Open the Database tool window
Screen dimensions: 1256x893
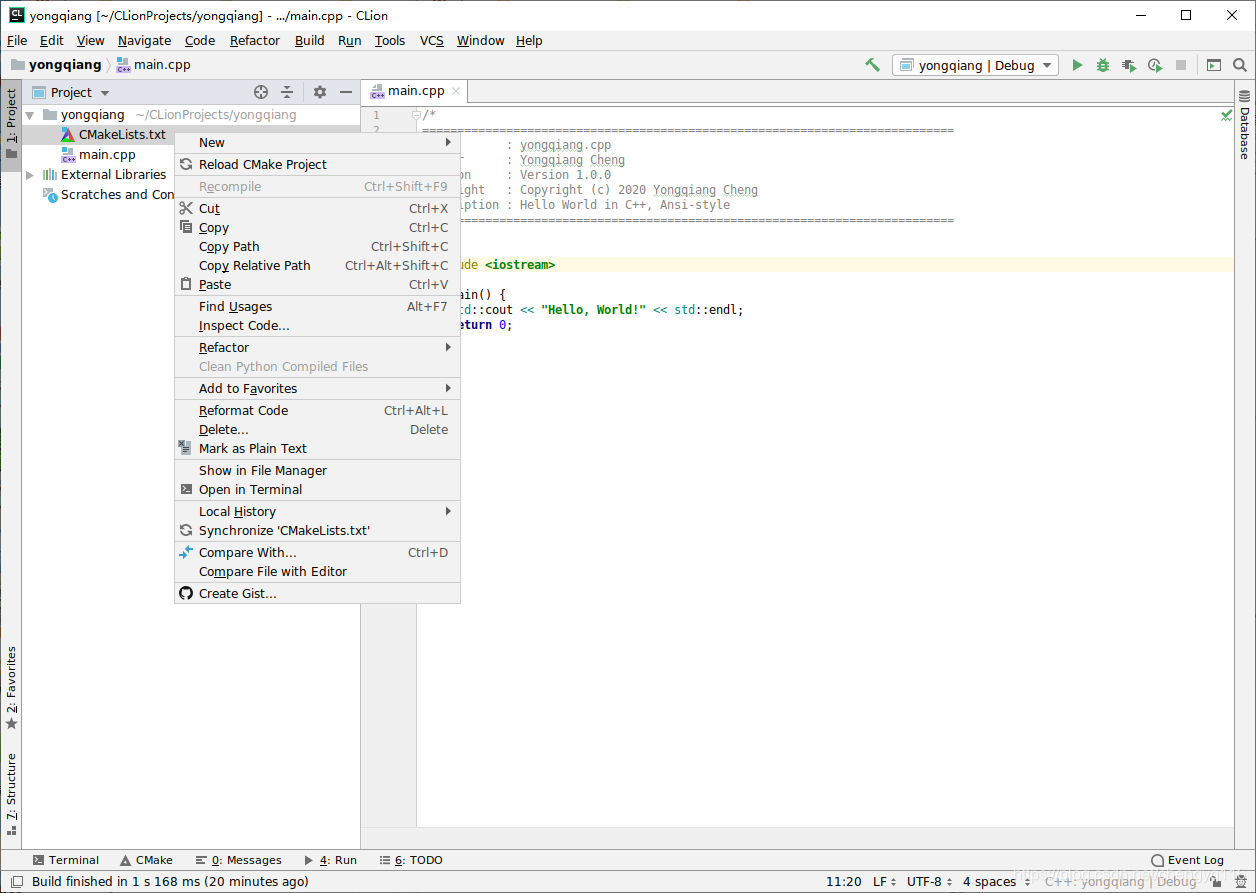1244,125
